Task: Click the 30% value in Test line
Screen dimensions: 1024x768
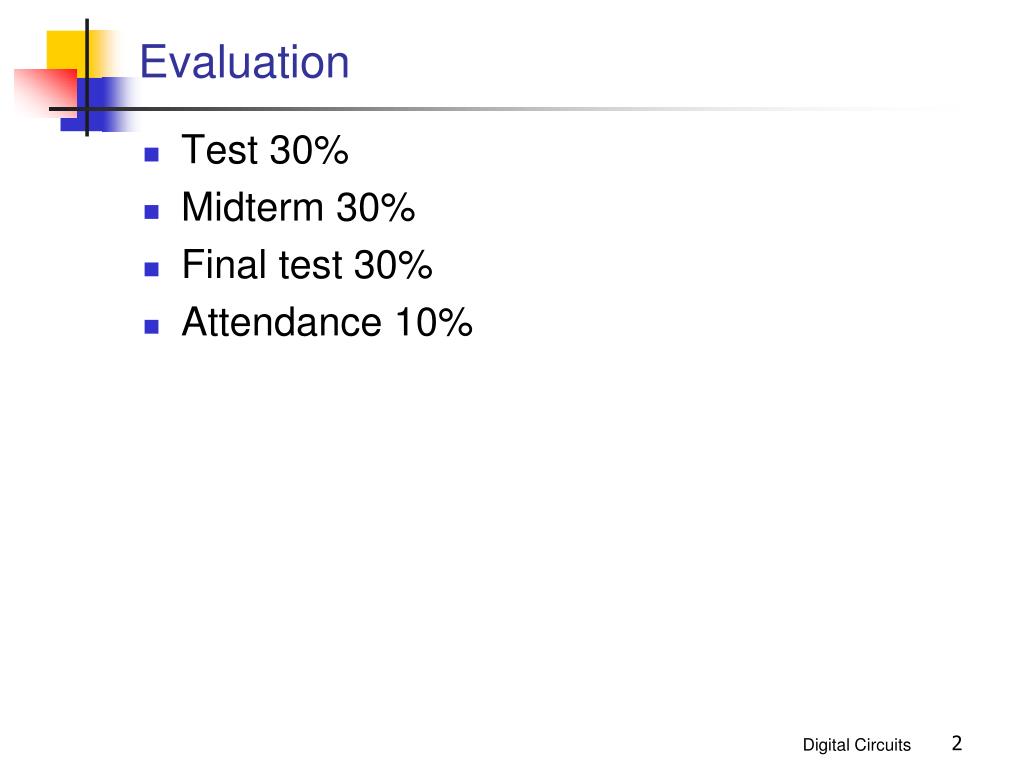Action: 309,150
